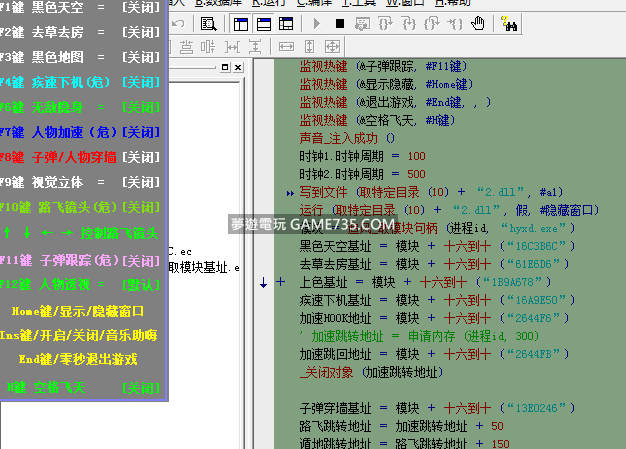Image resolution: width=626 pixels, height=449 pixels.
Task: Click the hand tool toolbar icon
Action: pos(478,22)
